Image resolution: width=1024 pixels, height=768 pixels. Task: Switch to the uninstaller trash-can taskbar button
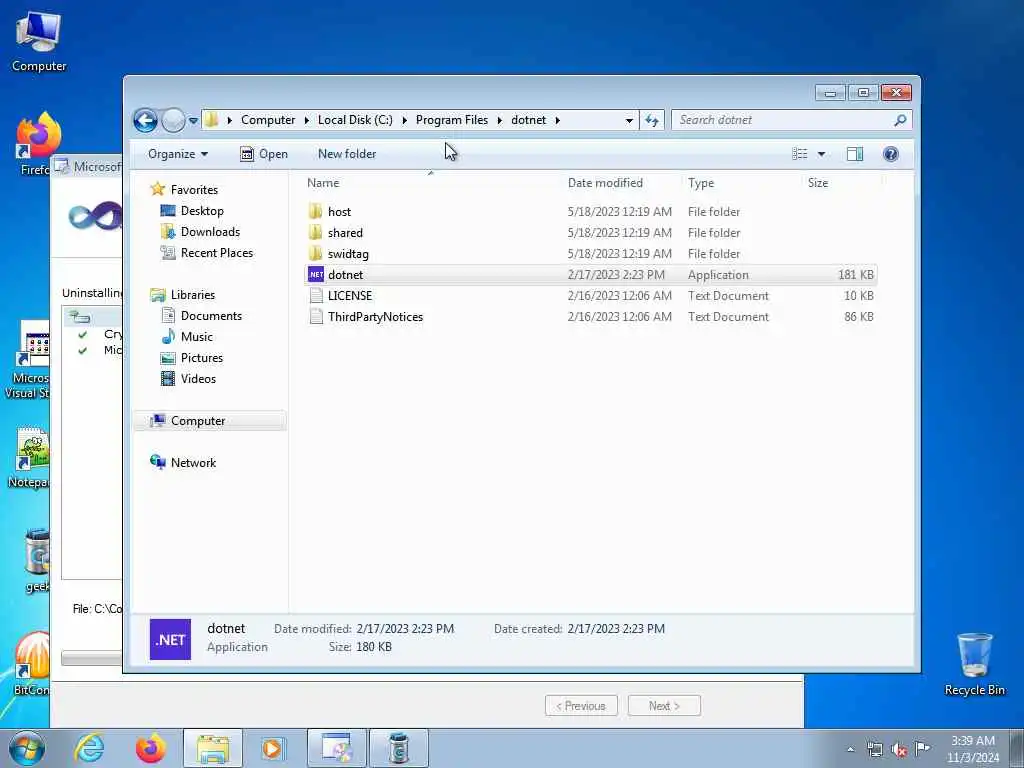pos(399,748)
